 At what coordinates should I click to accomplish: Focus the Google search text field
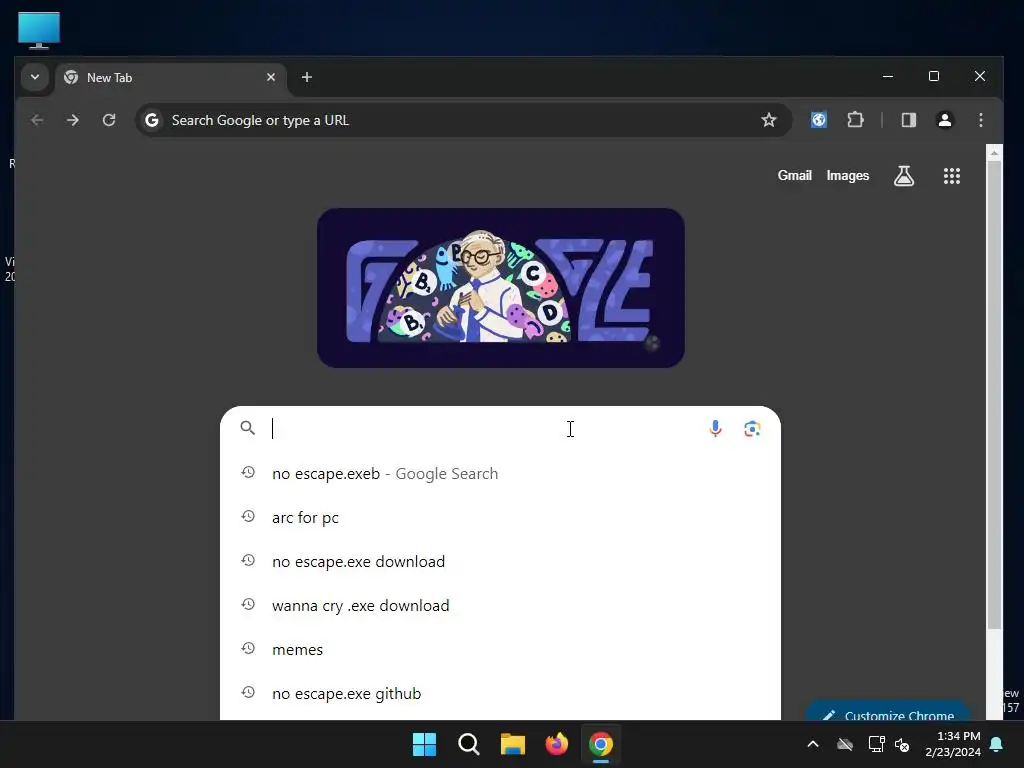pos(483,428)
